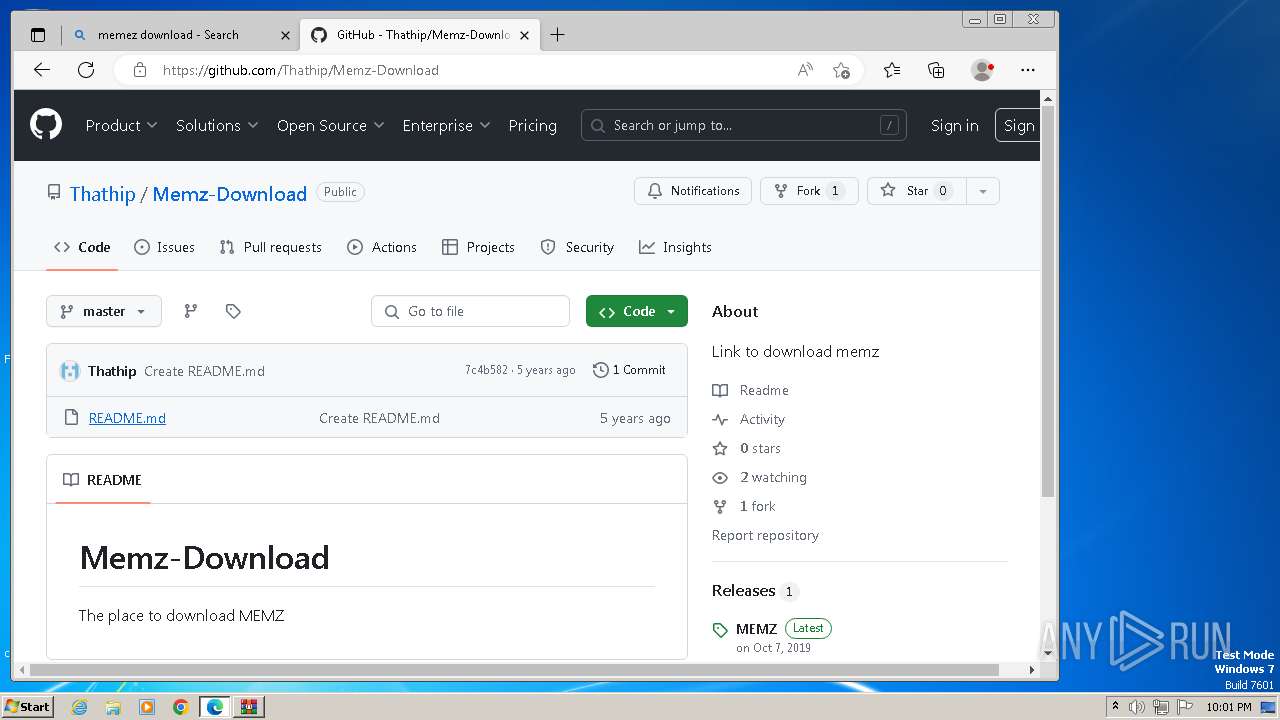Close the GitHub Memz-Download tab
This screenshot has height=720, width=1280.
click(524, 35)
